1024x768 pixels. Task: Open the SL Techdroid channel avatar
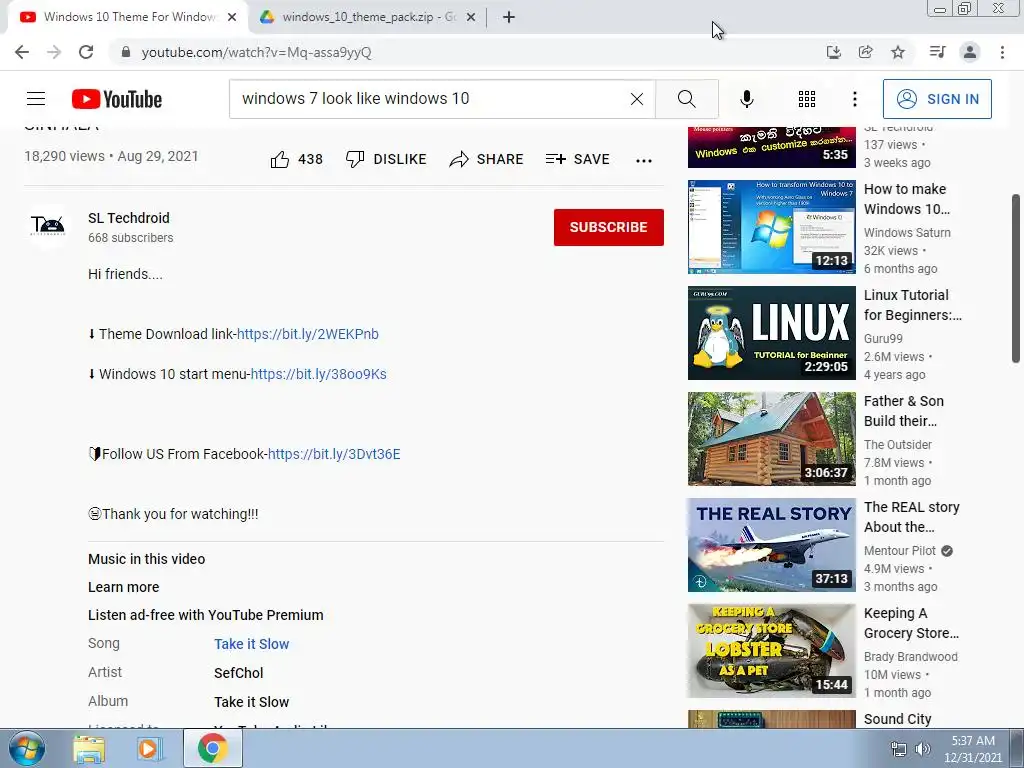pos(48,227)
